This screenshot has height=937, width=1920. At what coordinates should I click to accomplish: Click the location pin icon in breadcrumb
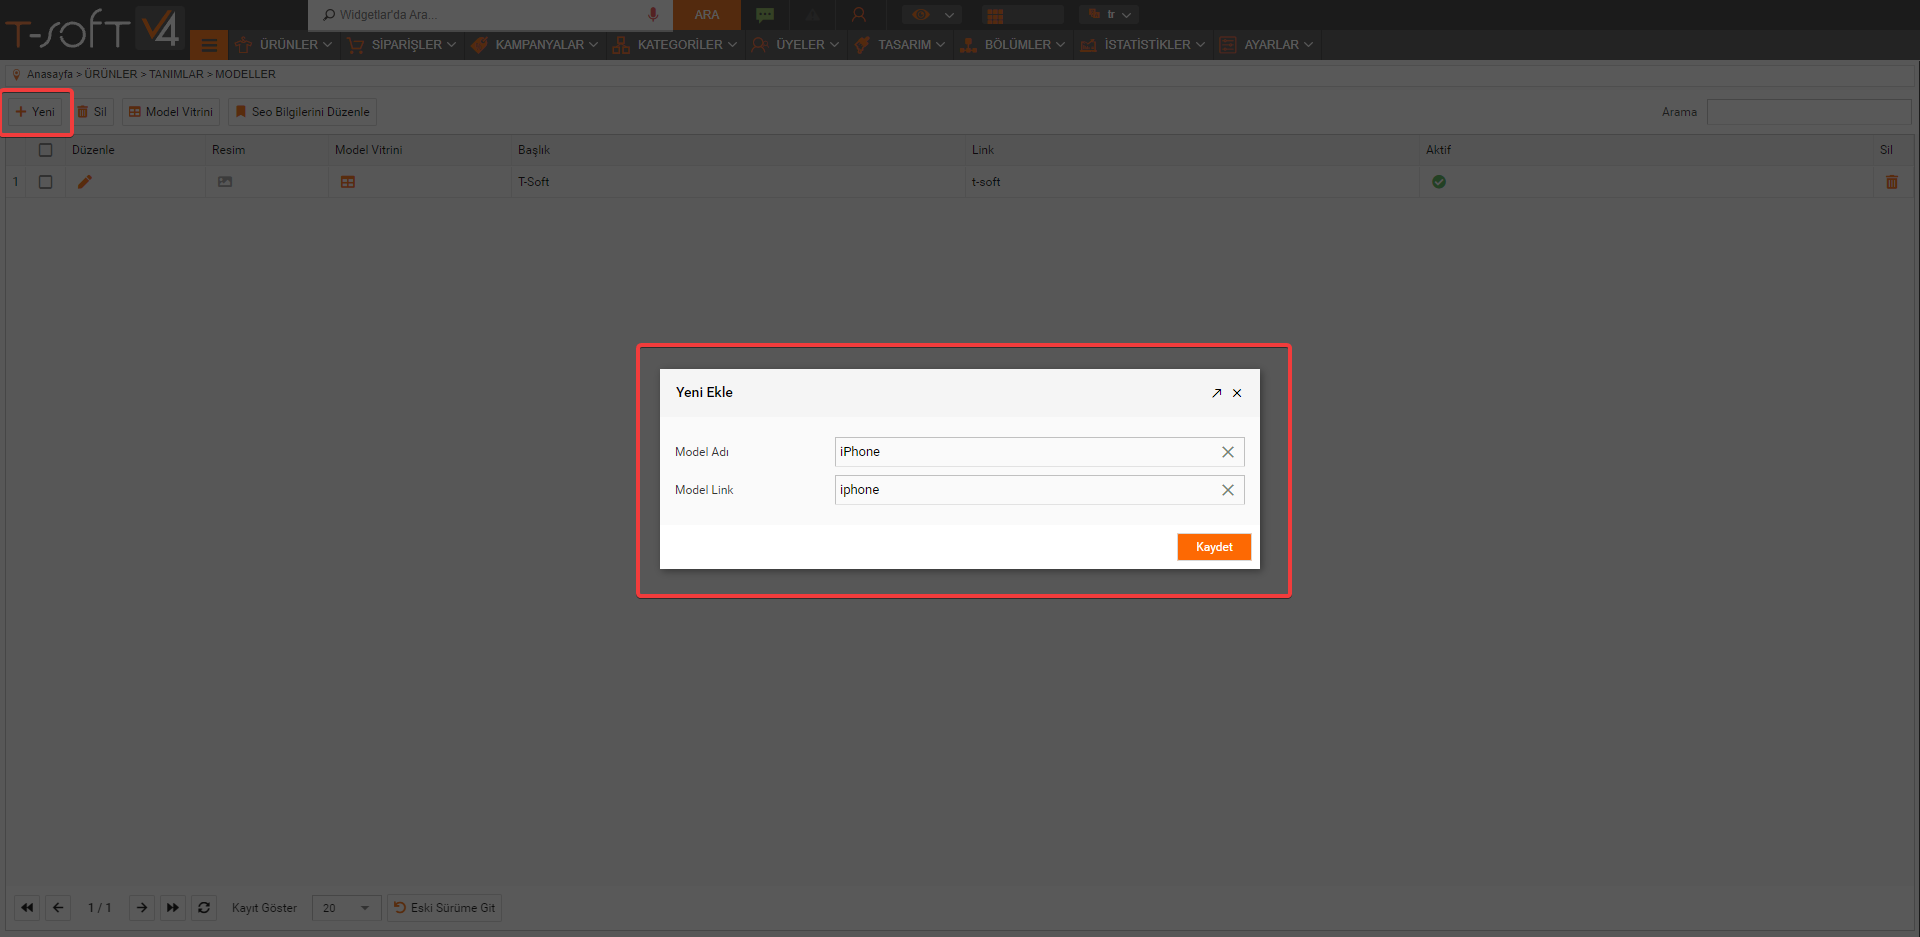[x=16, y=74]
